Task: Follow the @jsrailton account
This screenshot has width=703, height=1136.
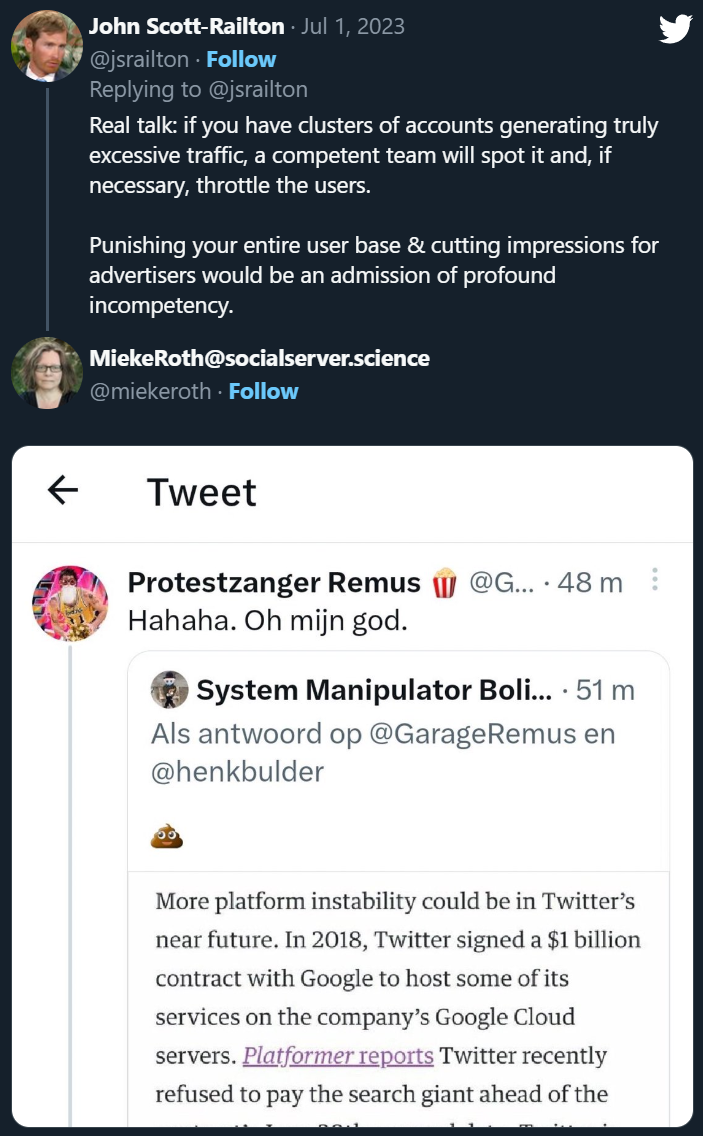Action: click(241, 59)
